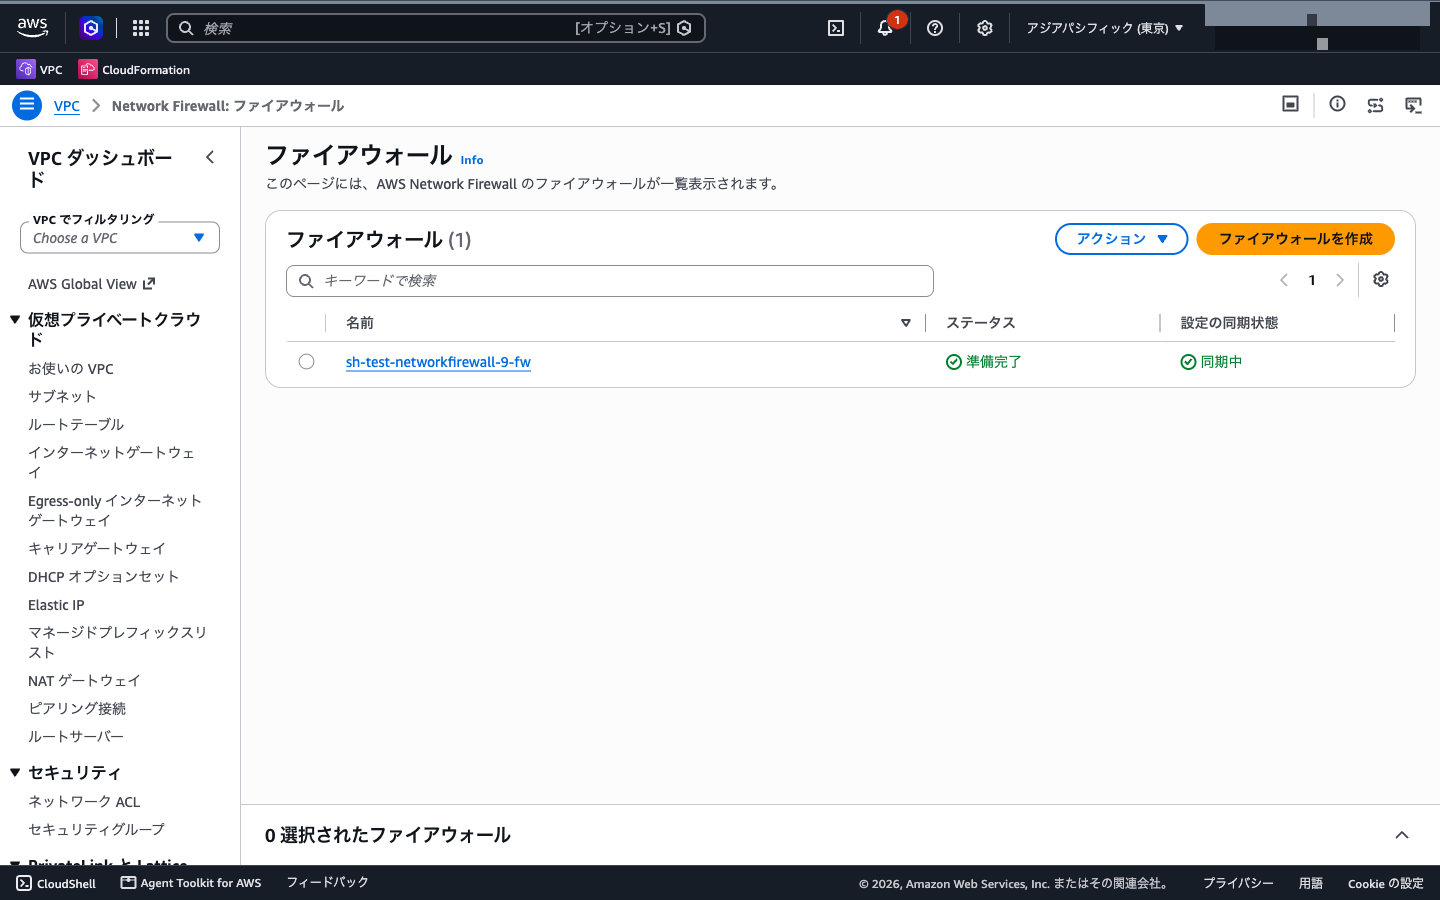Click the Amazon Q icon beside AWS logo
Image resolution: width=1440 pixels, height=900 pixels.
pyautogui.click(x=91, y=28)
